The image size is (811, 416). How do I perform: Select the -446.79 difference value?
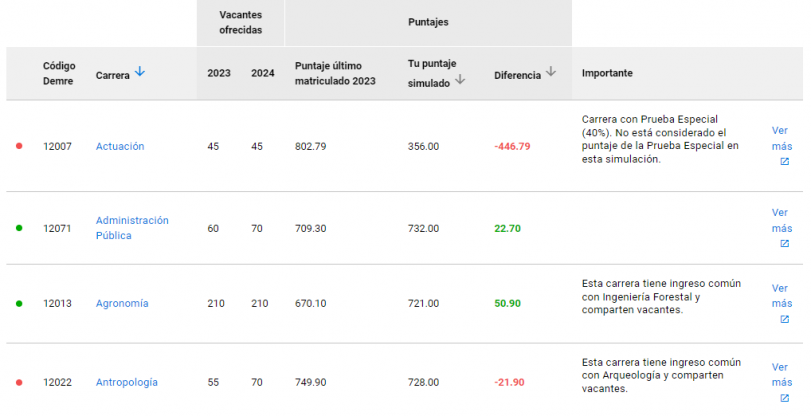(x=512, y=146)
